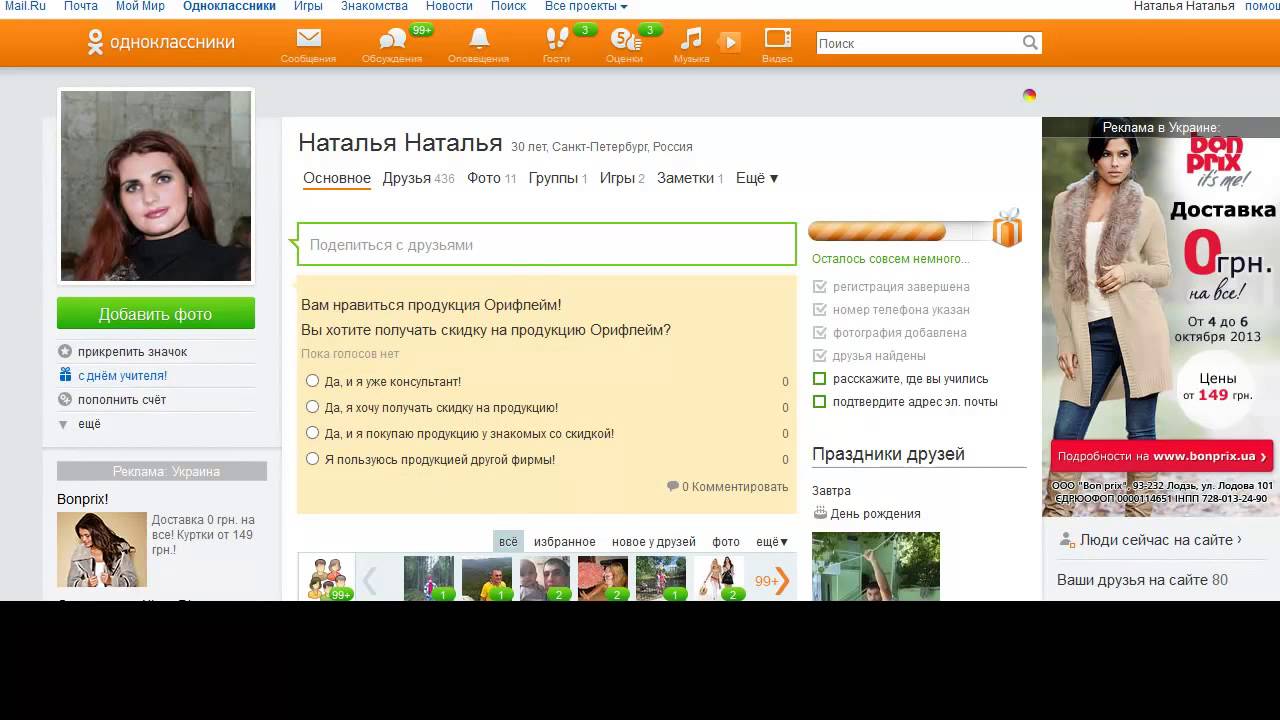Click the search magnifier icon
This screenshot has width=1280, height=720.
coord(1030,43)
